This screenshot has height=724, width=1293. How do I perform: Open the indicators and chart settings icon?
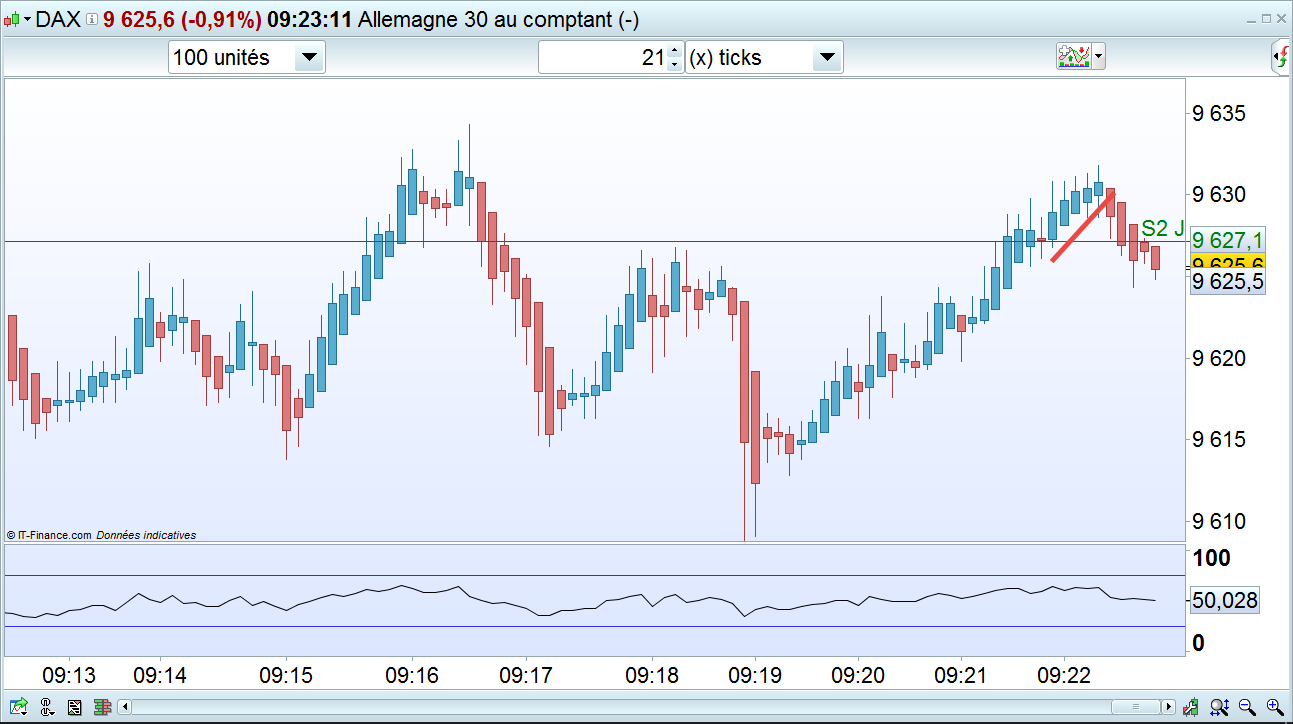(x=1073, y=57)
